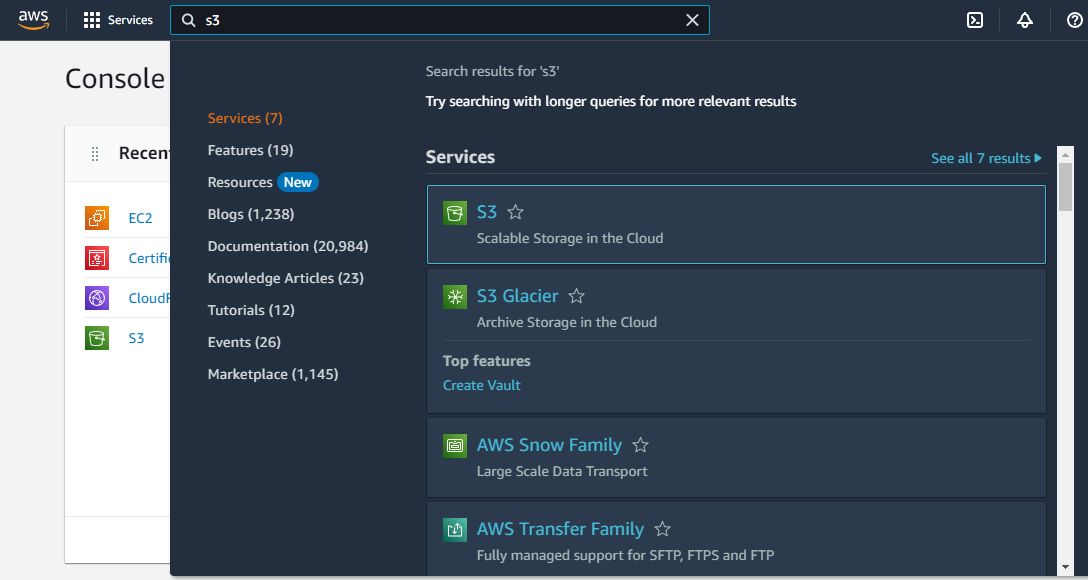Click the AWS home logo
The image size is (1088, 580).
coord(32,20)
